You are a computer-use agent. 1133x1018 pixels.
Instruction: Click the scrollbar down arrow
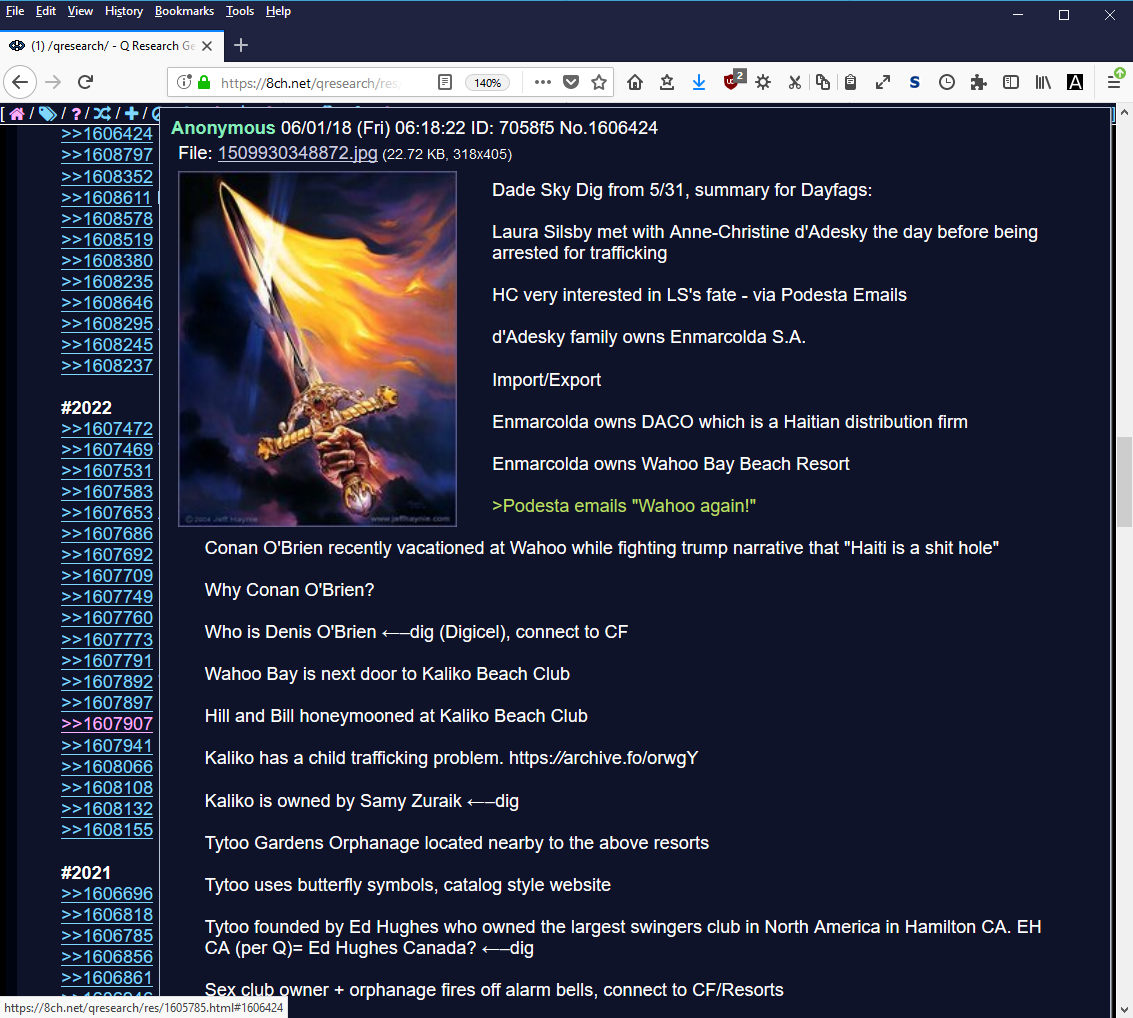click(1124, 1009)
